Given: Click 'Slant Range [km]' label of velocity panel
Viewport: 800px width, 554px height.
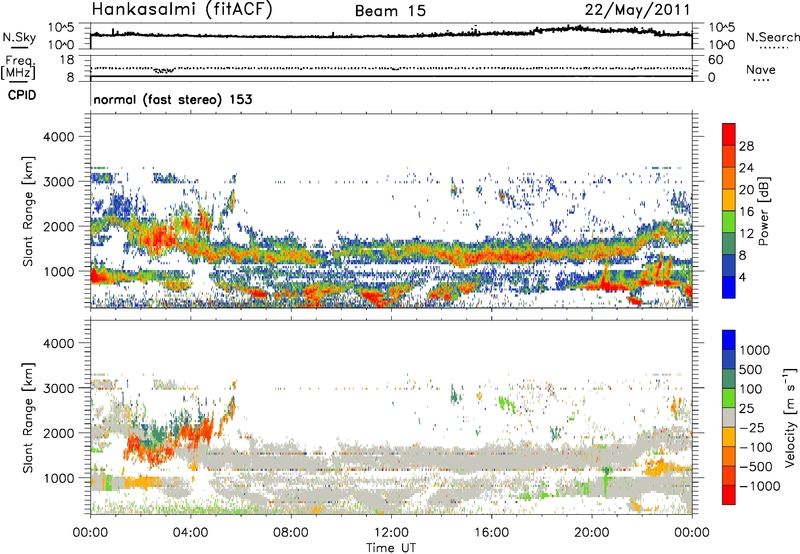Looking at the screenshot, I should (x=28, y=417).
